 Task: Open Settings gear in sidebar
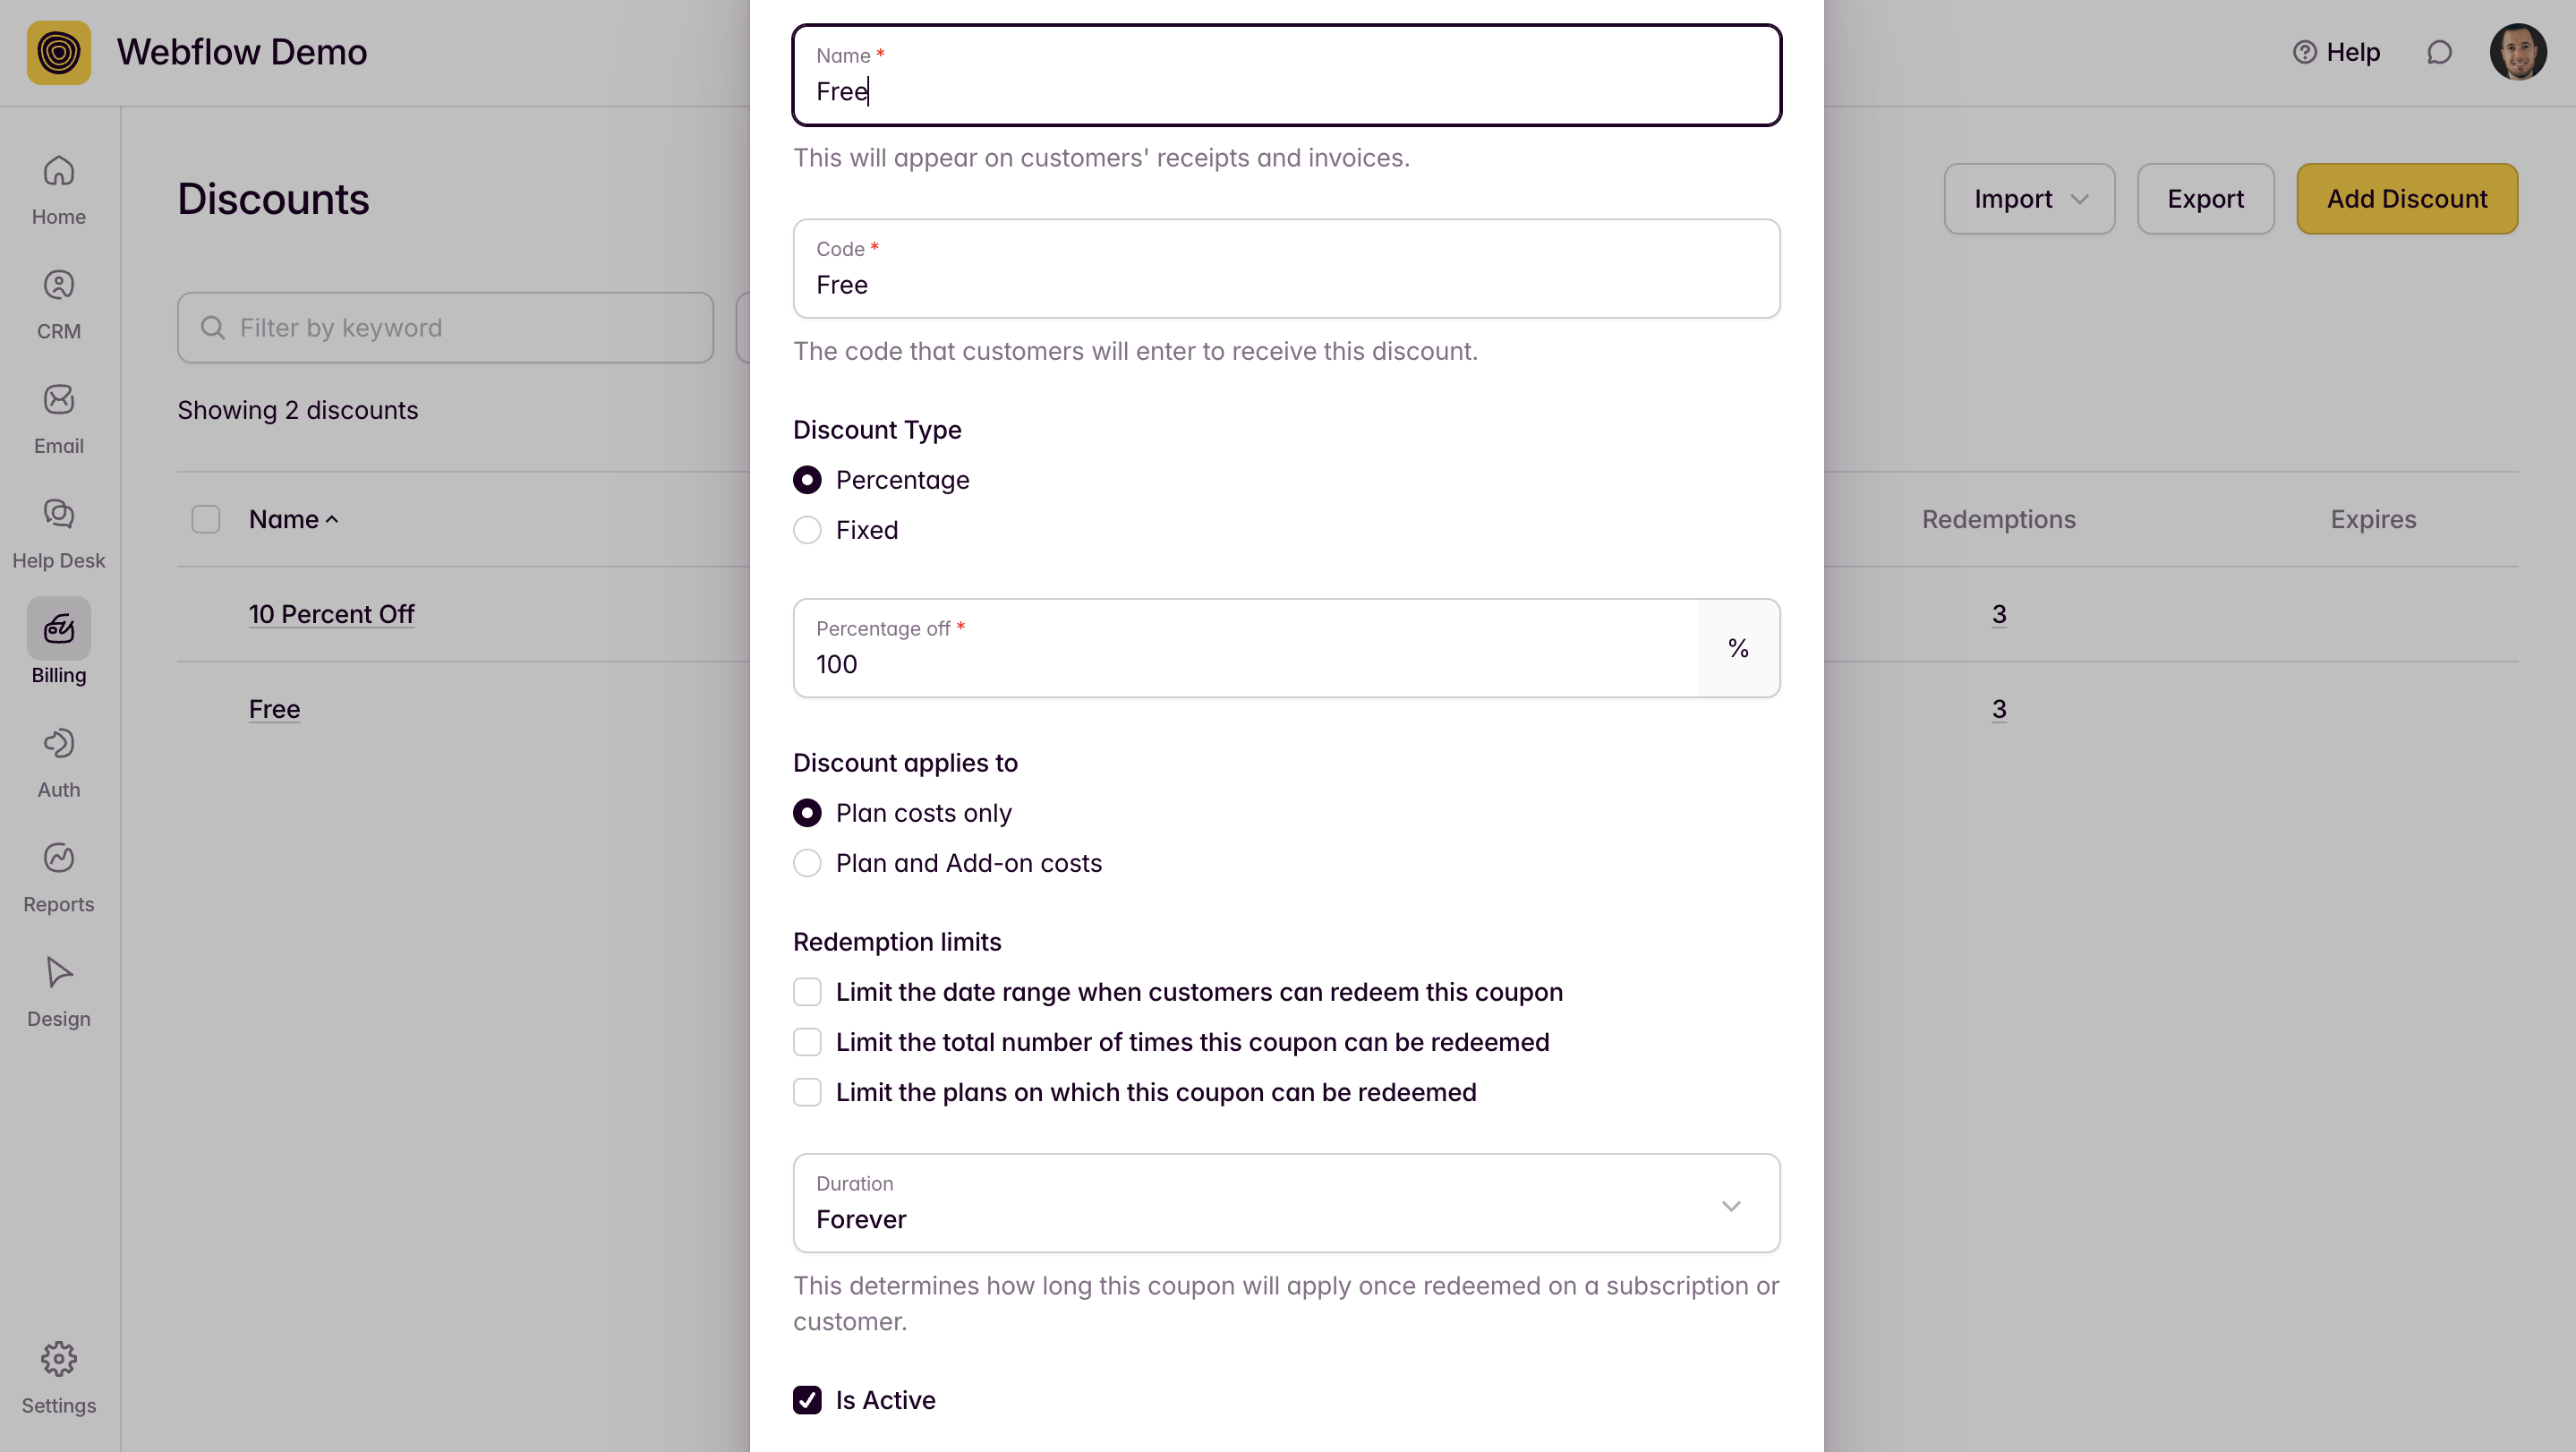[x=58, y=1359]
